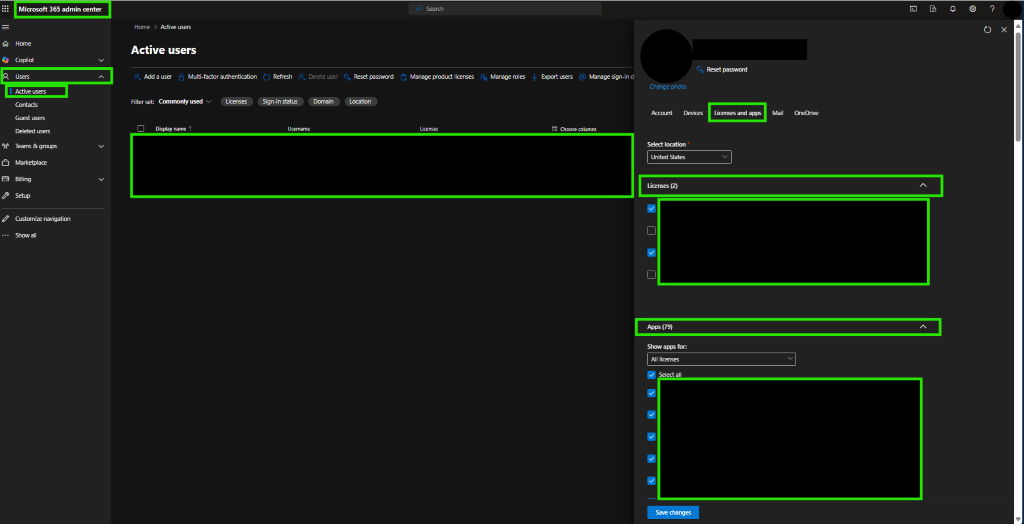
Task: Open the Show apps for All licenses dropdown
Action: point(721,359)
